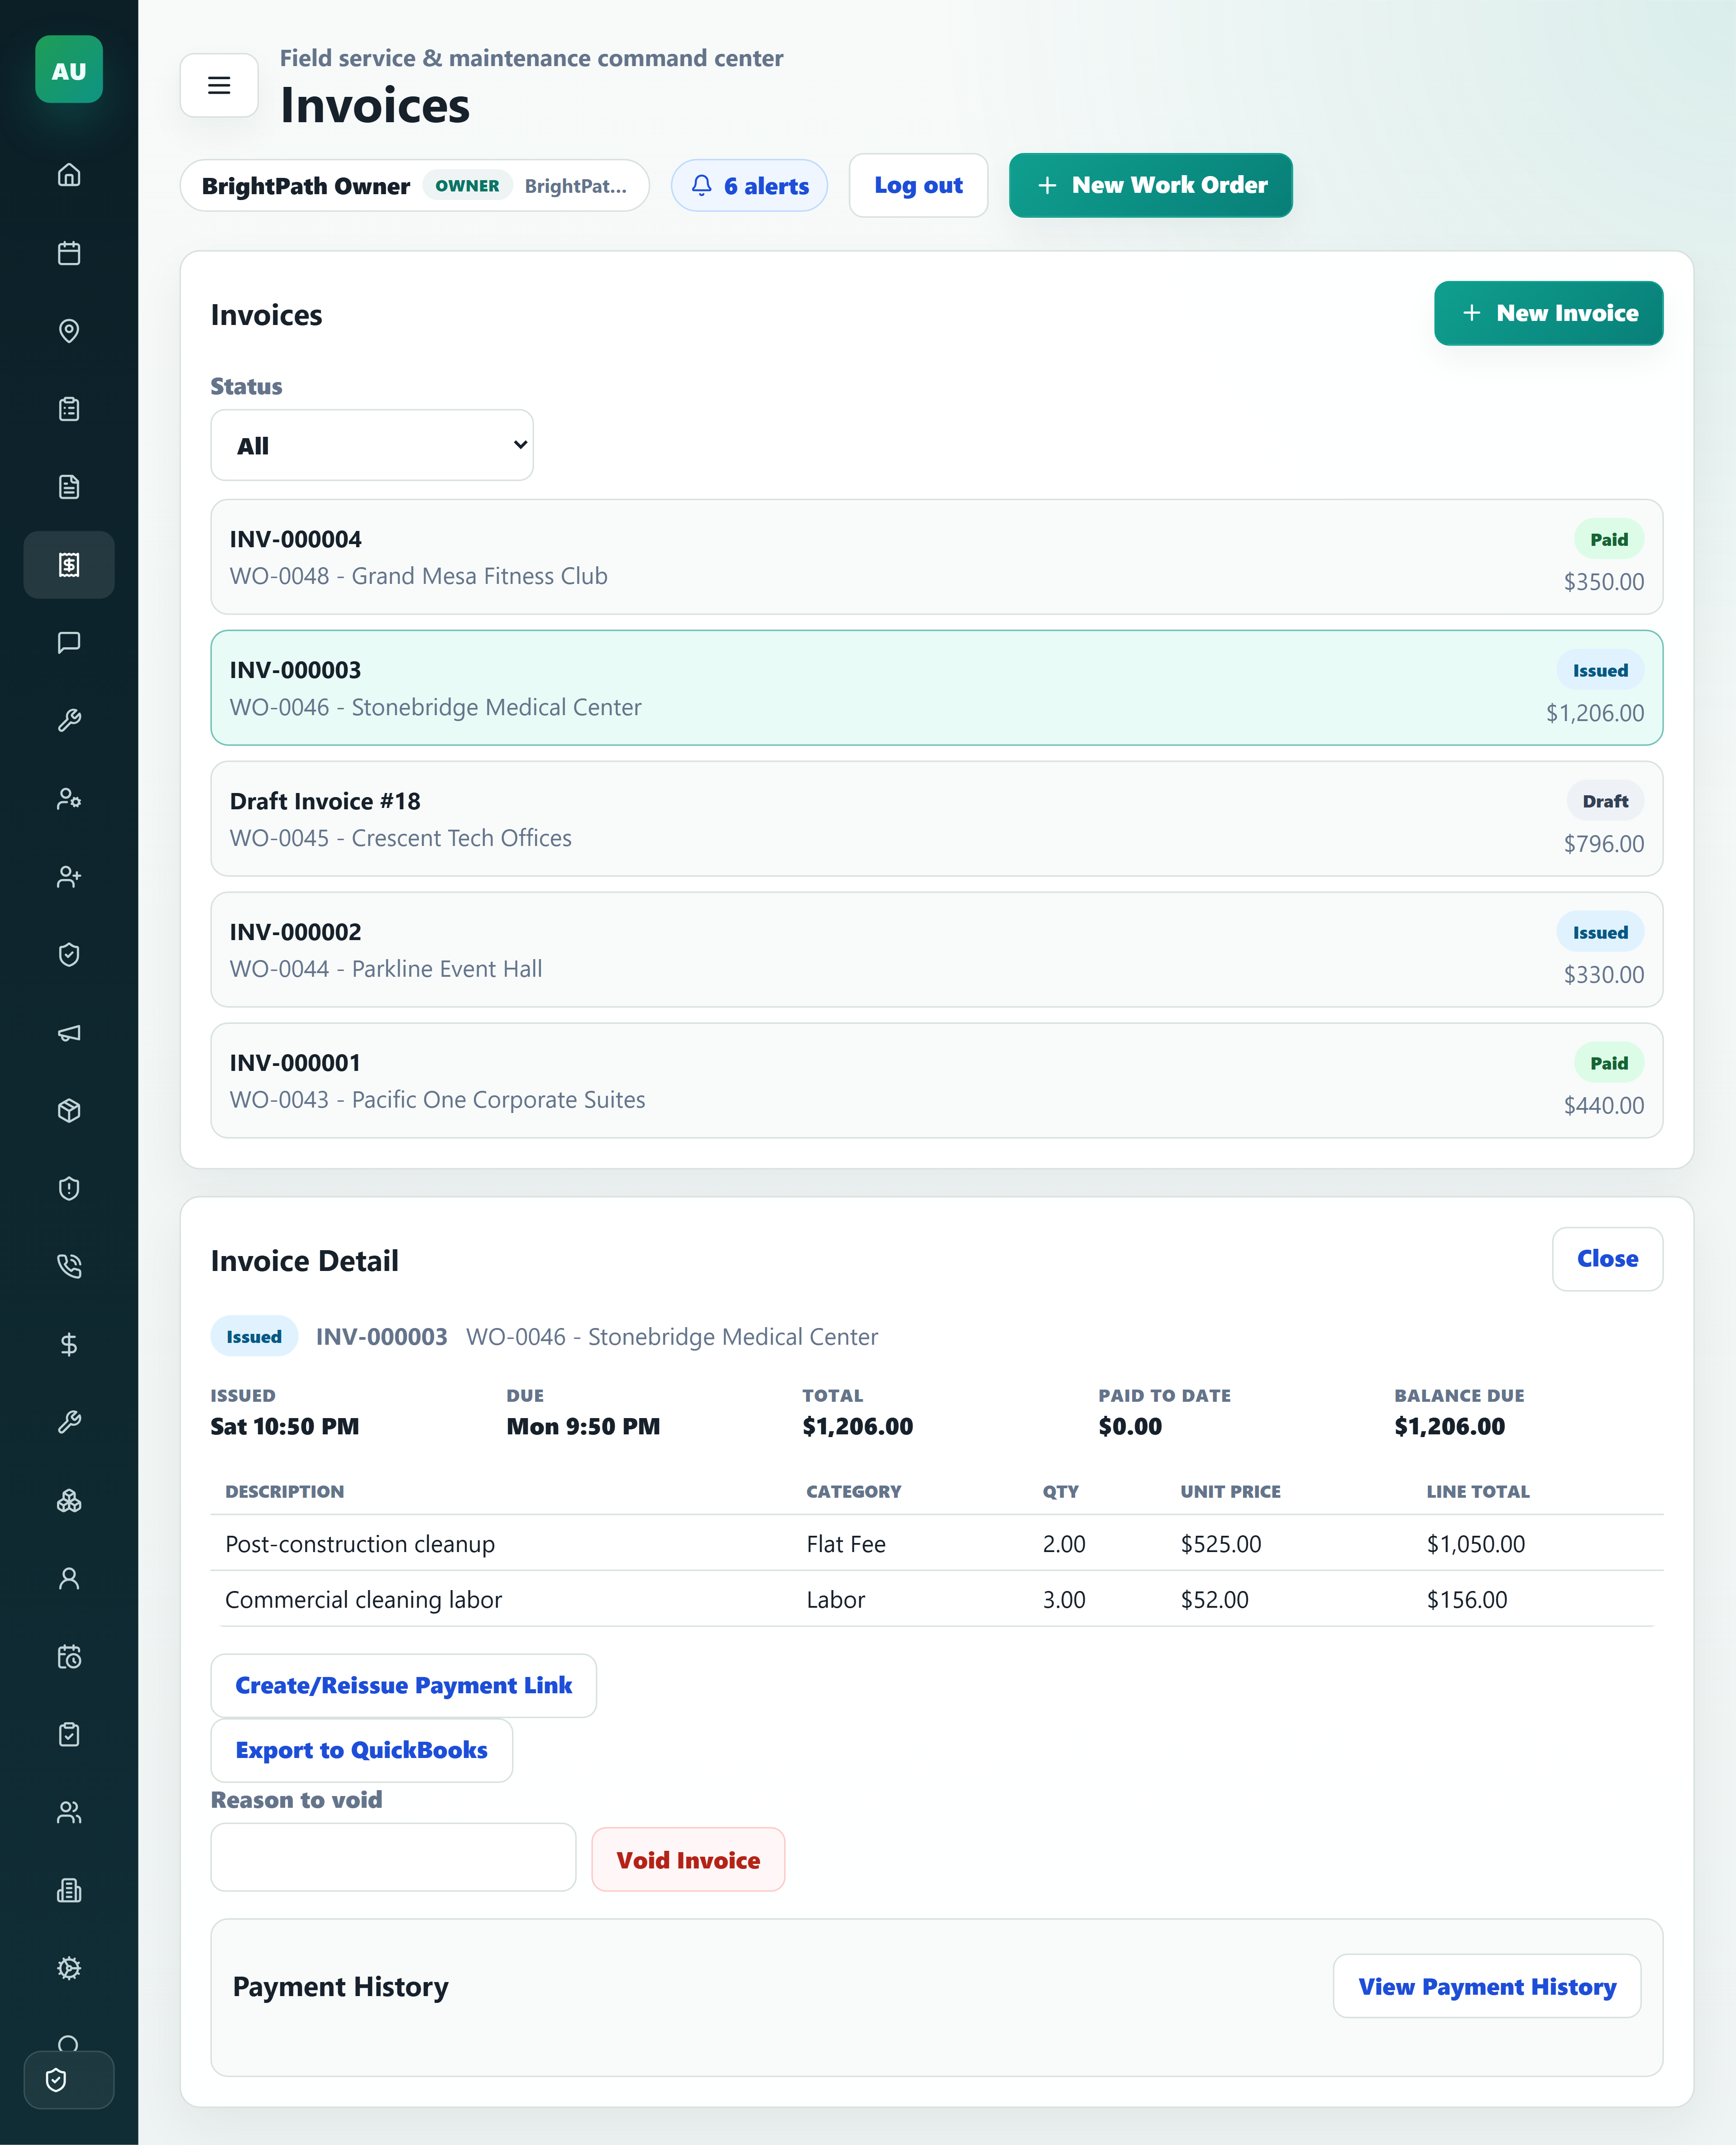Select invoice INV-000001 row
Viewport: 1736px width, 2145px height.
pyautogui.click(x=936, y=1081)
